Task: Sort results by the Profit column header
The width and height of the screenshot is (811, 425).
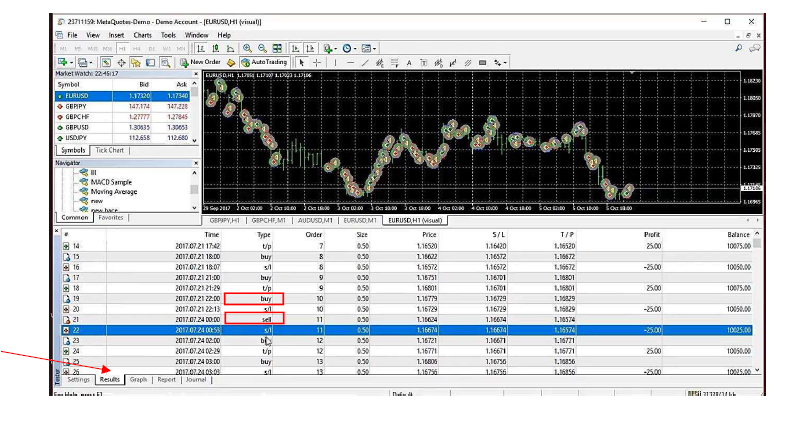Action: (x=652, y=235)
